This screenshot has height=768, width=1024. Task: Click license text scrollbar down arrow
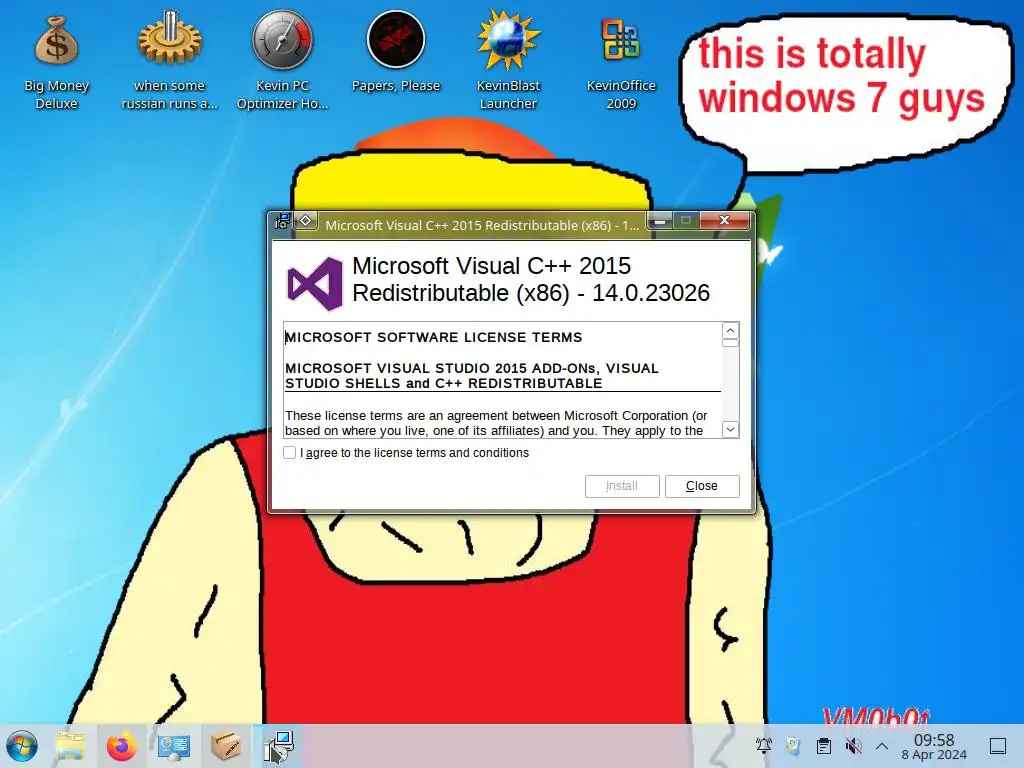[x=730, y=429]
